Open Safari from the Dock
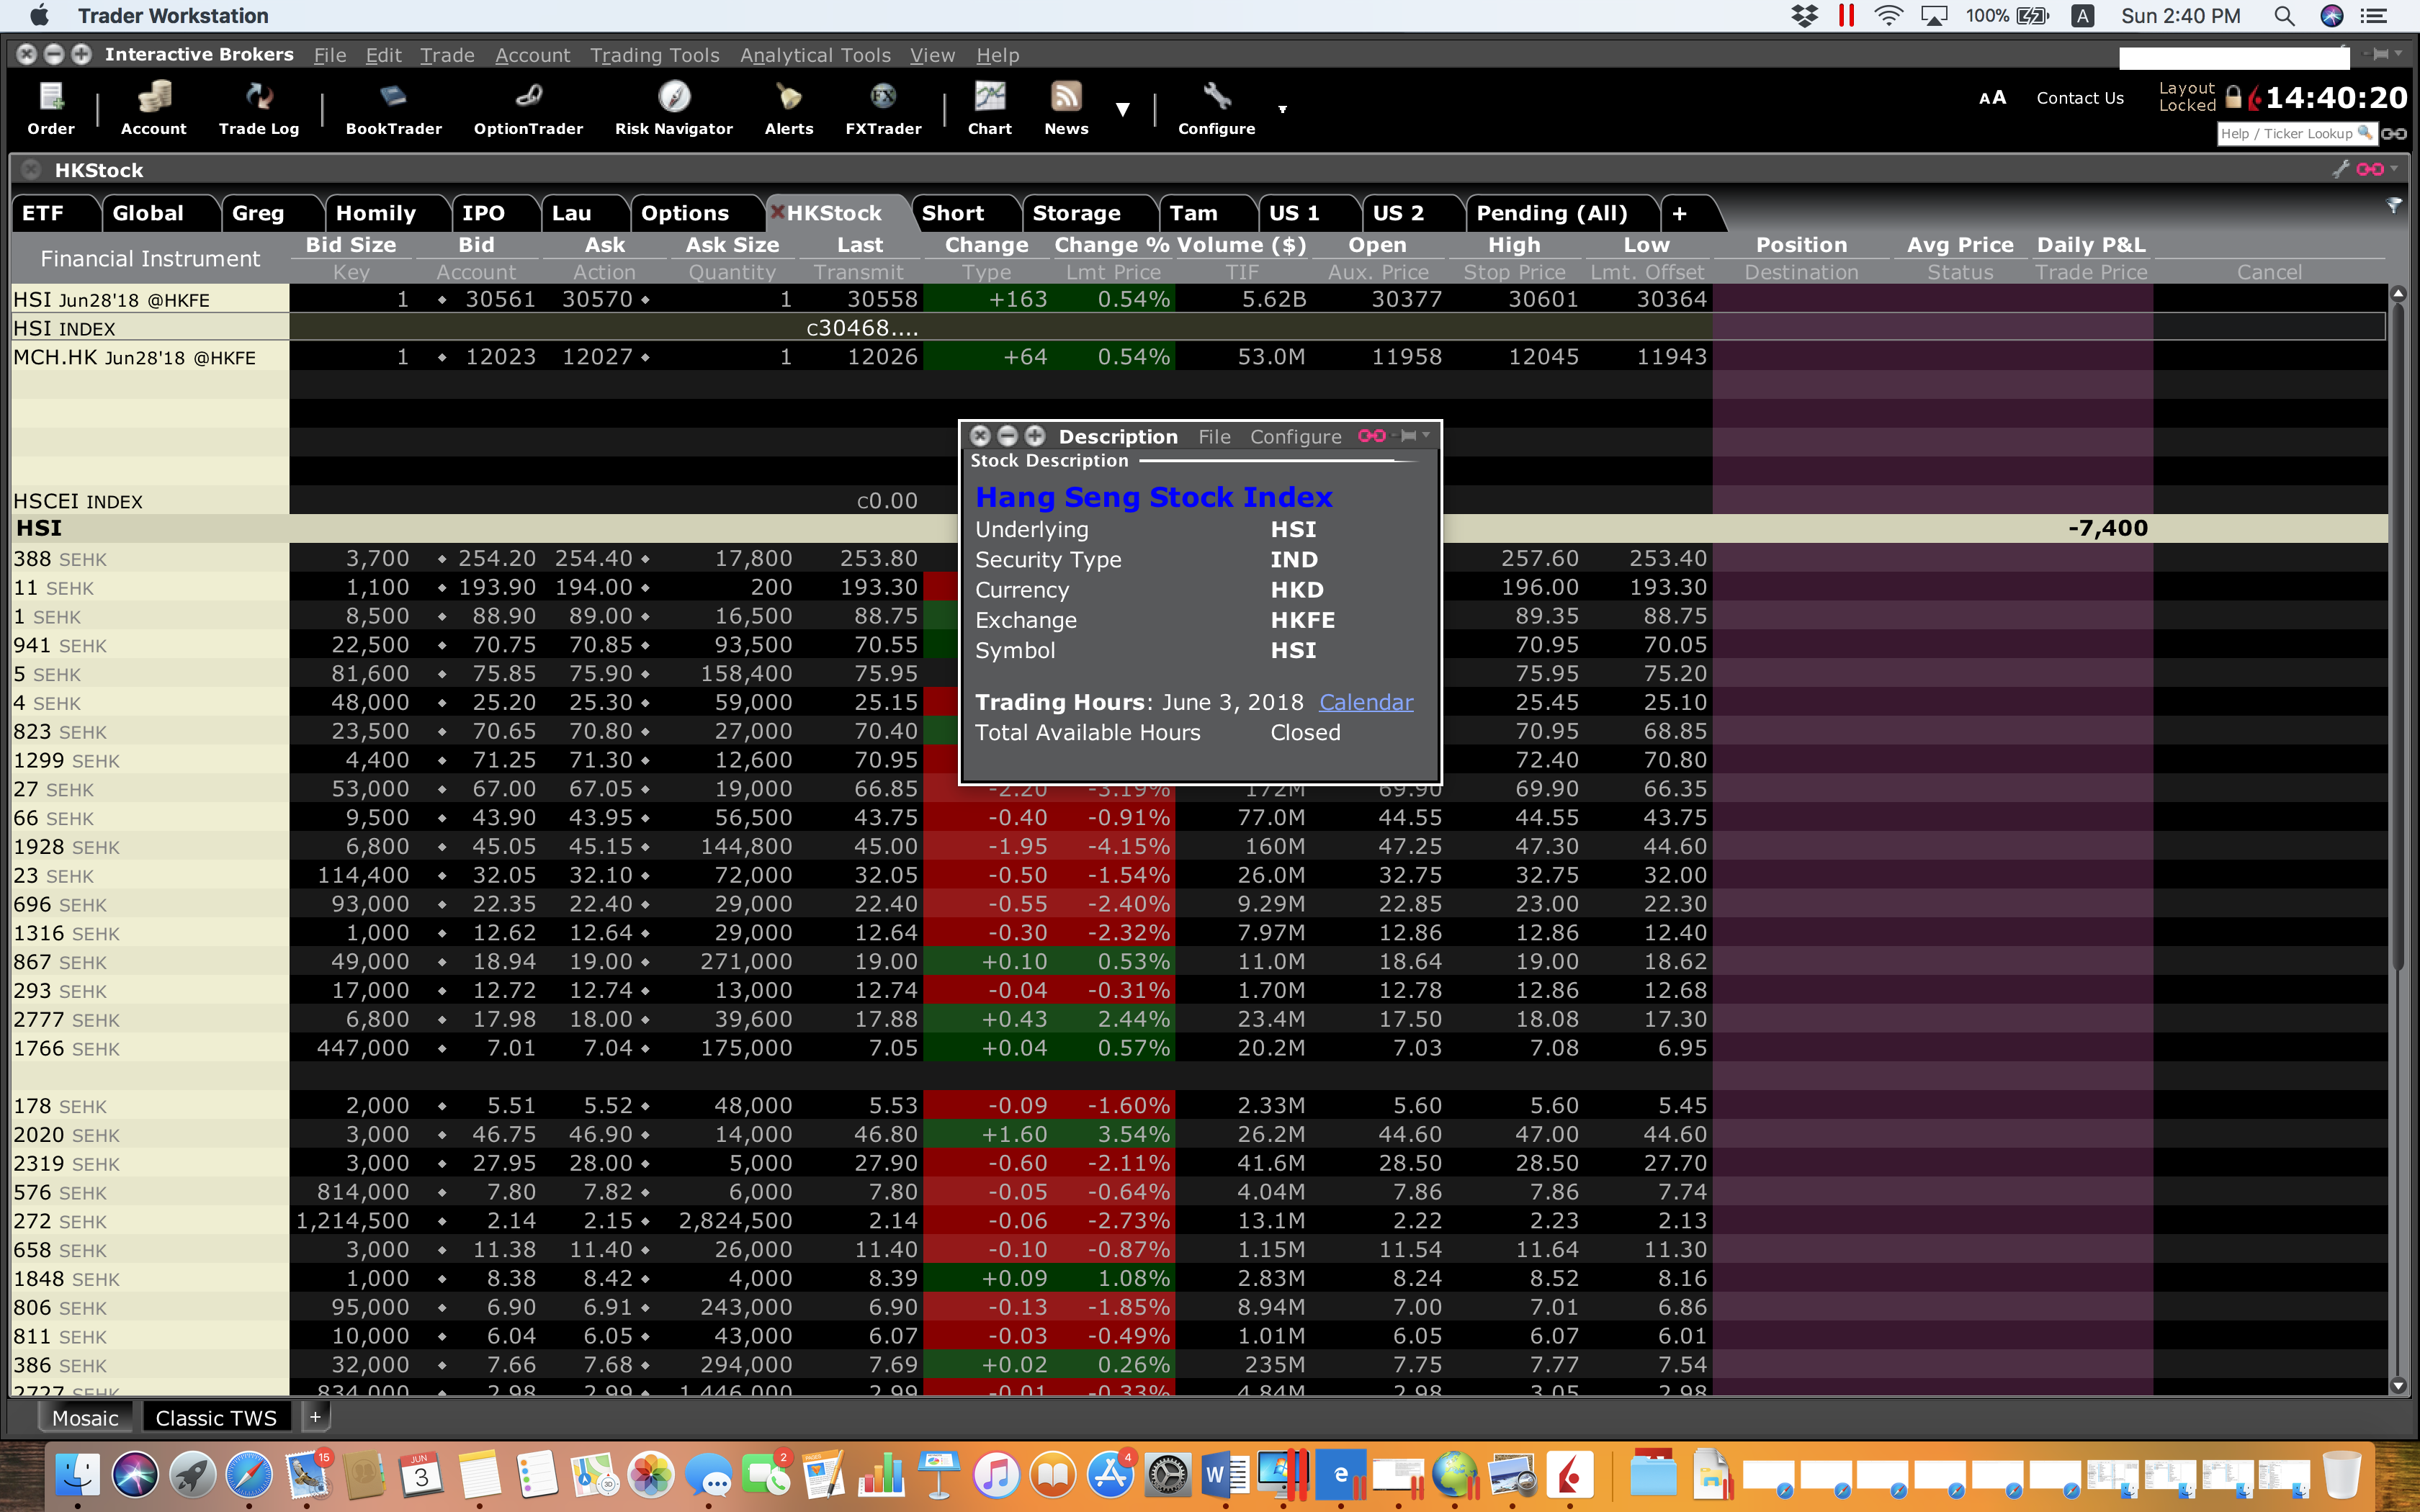The image size is (2420, 1512). point(248,1474)
